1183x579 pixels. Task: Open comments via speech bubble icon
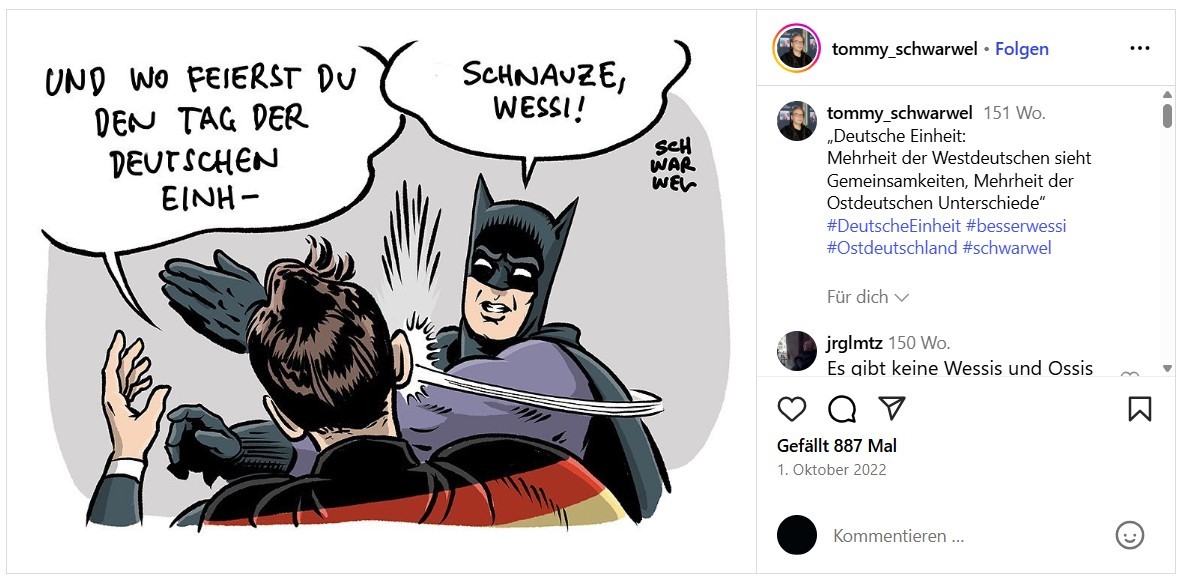[x=842, y=409]
